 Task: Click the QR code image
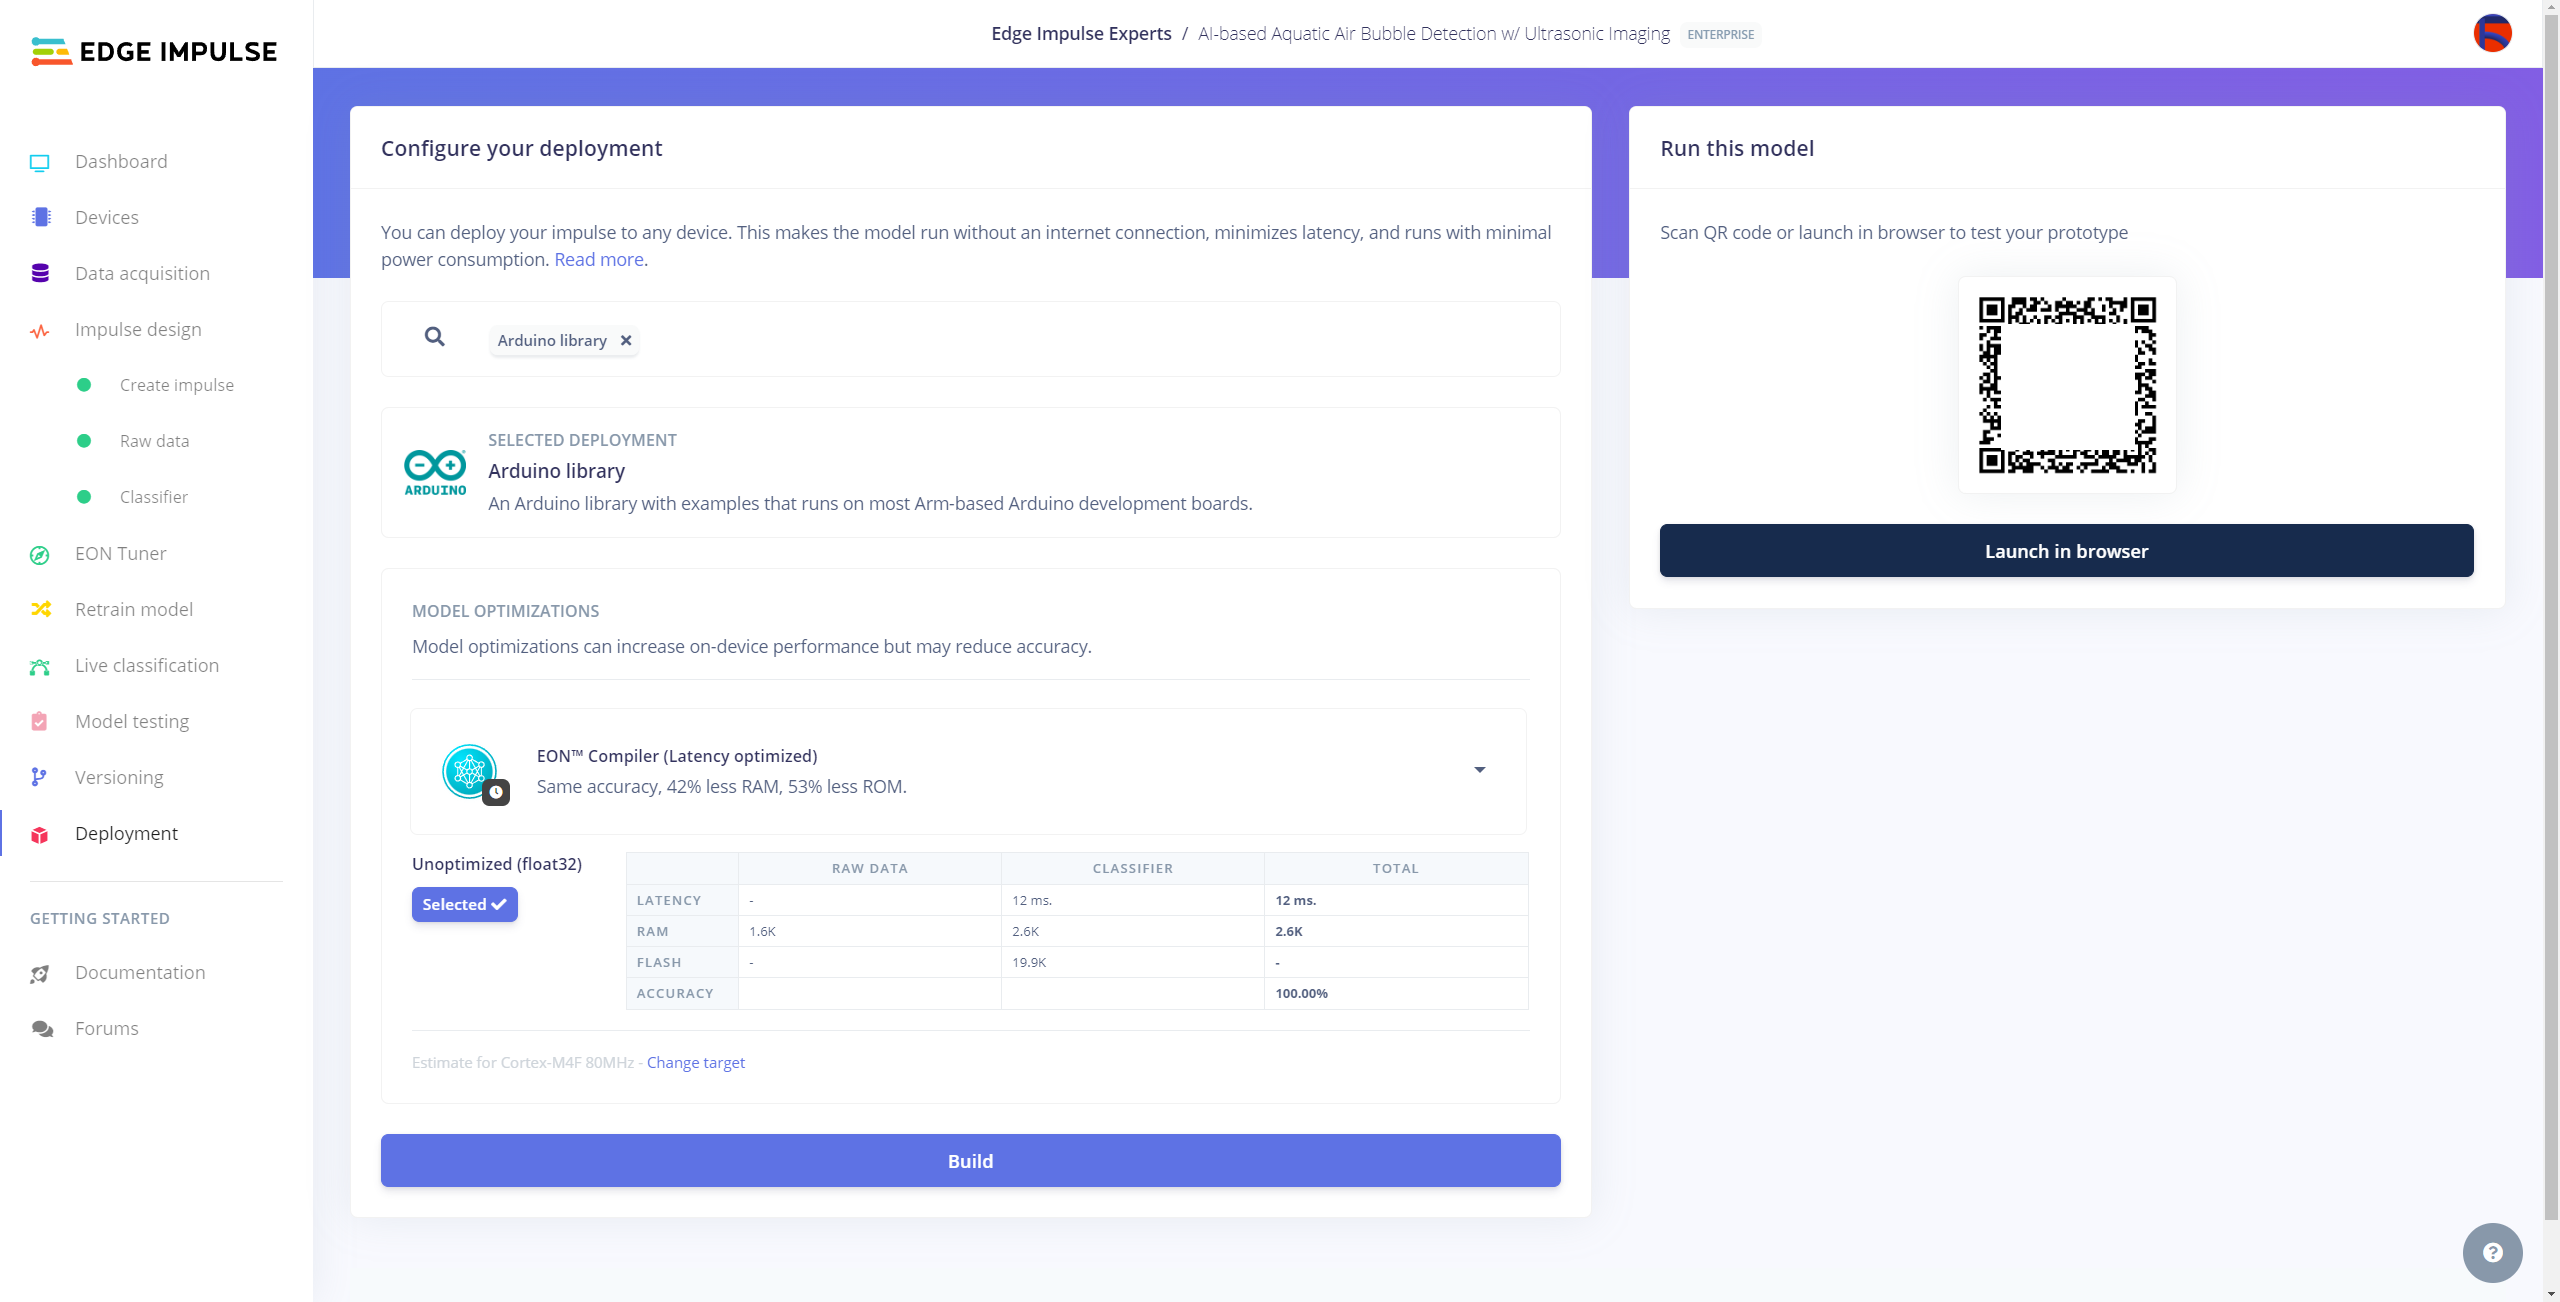2066,385
